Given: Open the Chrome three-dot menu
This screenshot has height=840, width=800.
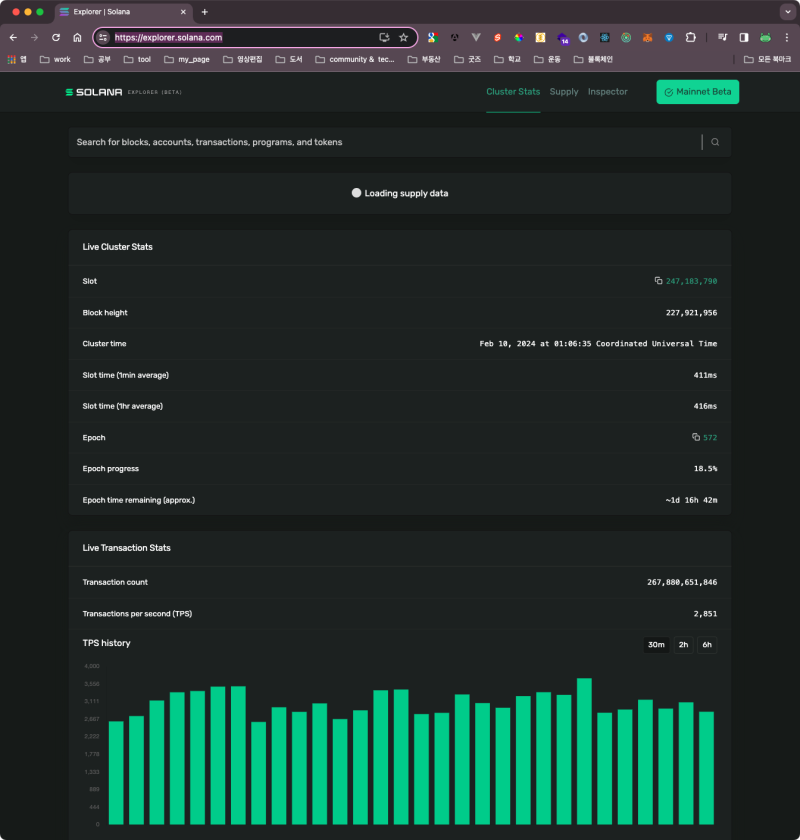Looking at the screenshot, I should coord(787,38).
